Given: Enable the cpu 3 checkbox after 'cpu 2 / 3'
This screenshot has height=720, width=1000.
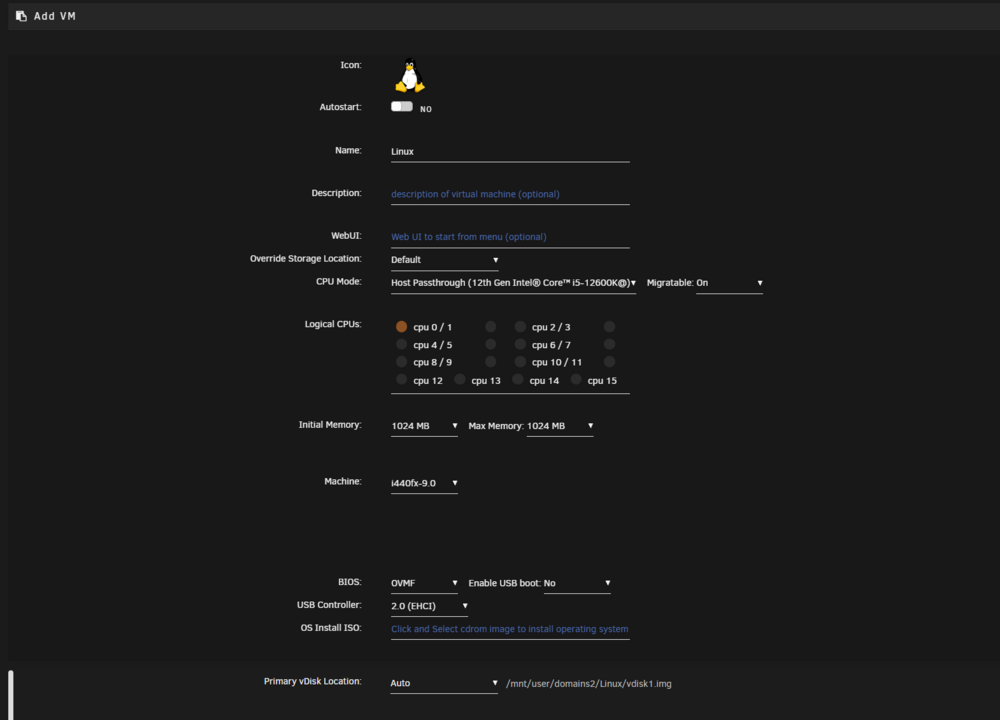Looking at the screenshot, I should point(610,327).
